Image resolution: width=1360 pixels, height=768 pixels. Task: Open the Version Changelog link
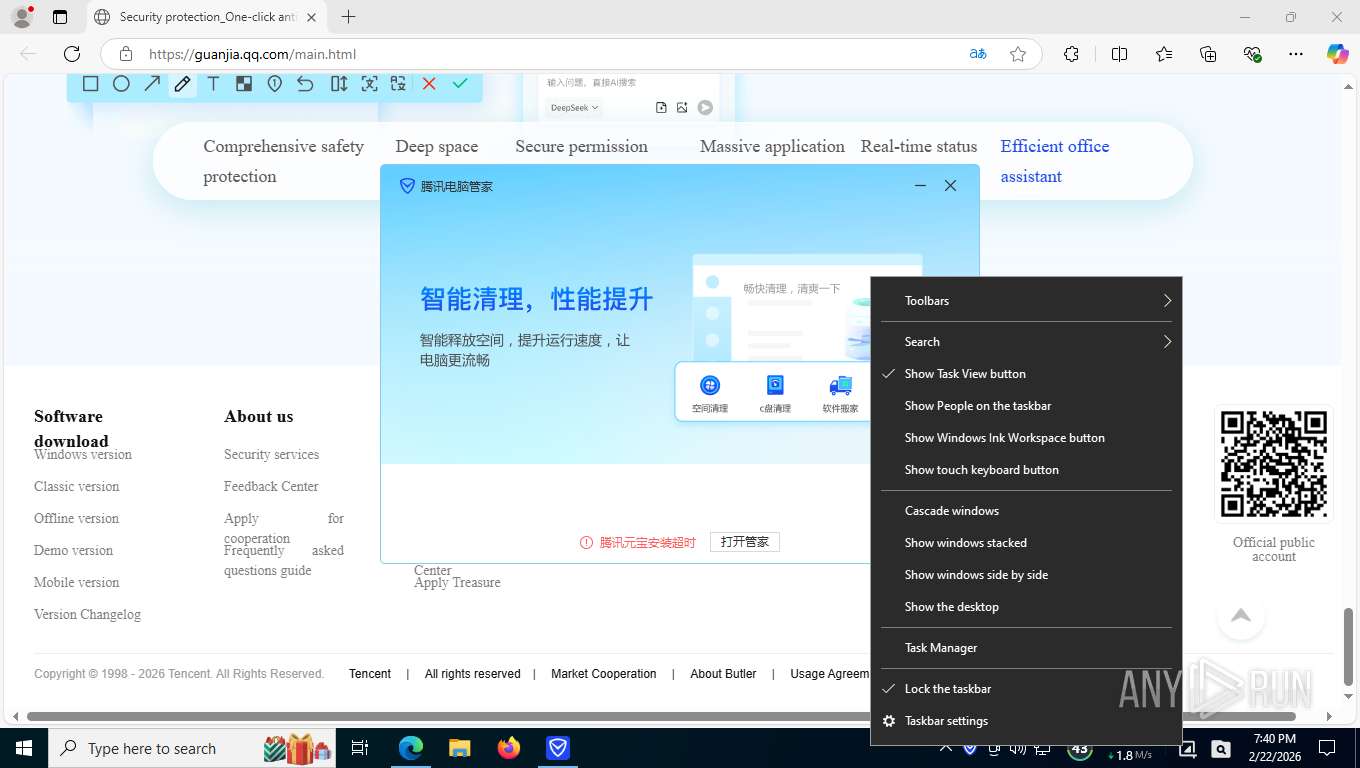tap(87, 614)
